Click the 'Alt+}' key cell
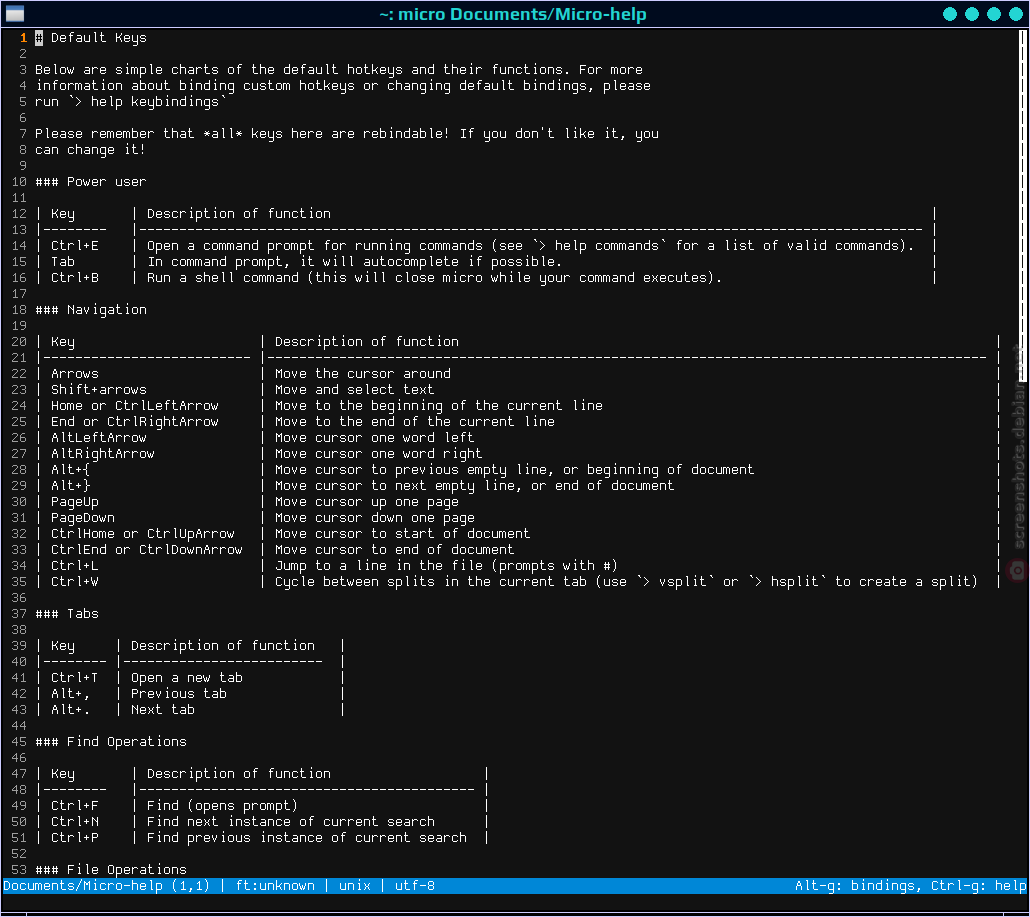Viewport: 1030px width, 917px height. click(70, 485)
